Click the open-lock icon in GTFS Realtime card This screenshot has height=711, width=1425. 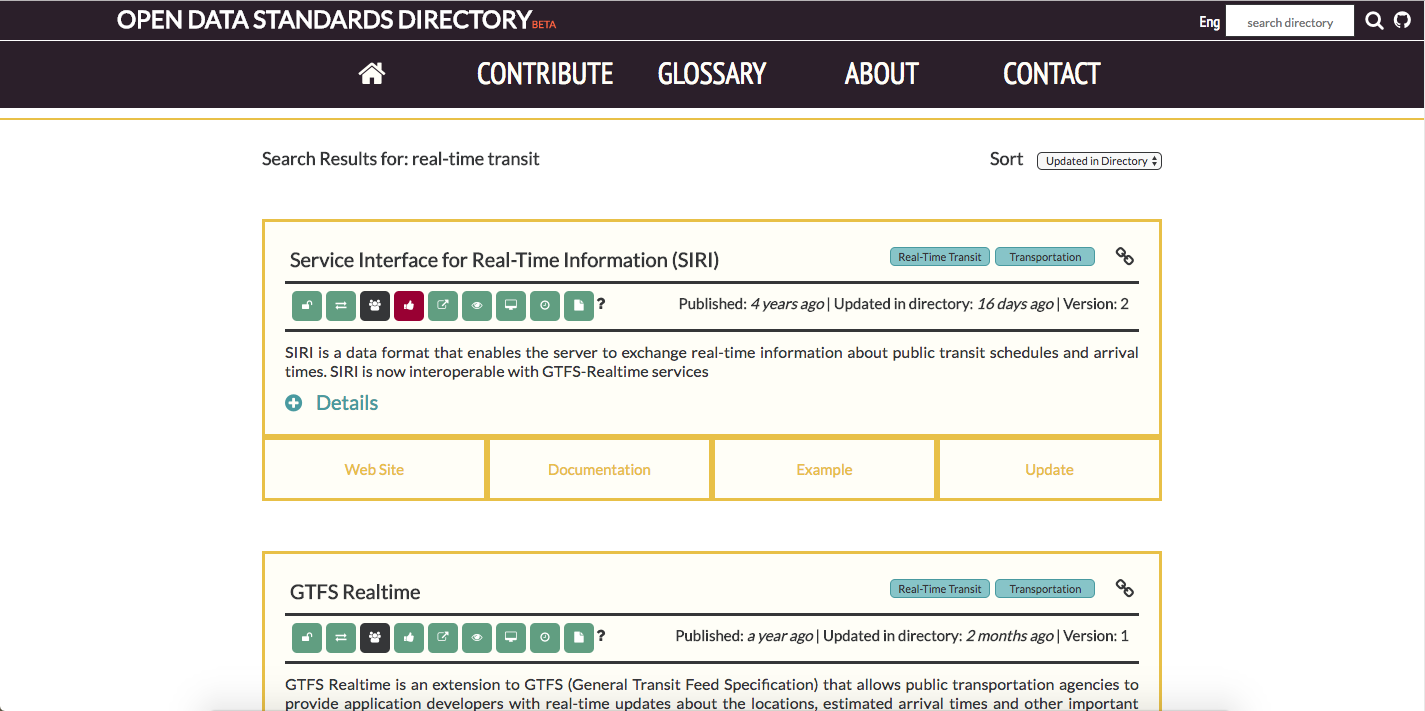[x=307, y=637]
